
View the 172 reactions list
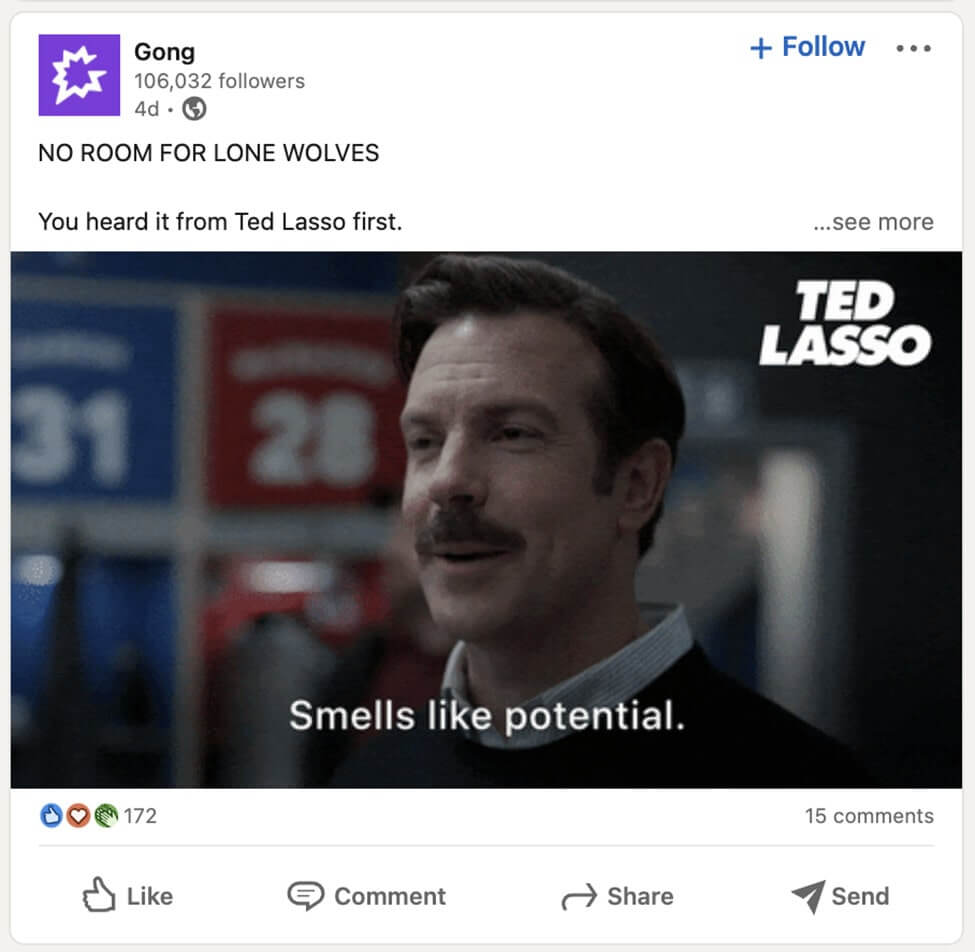(141, 816)
